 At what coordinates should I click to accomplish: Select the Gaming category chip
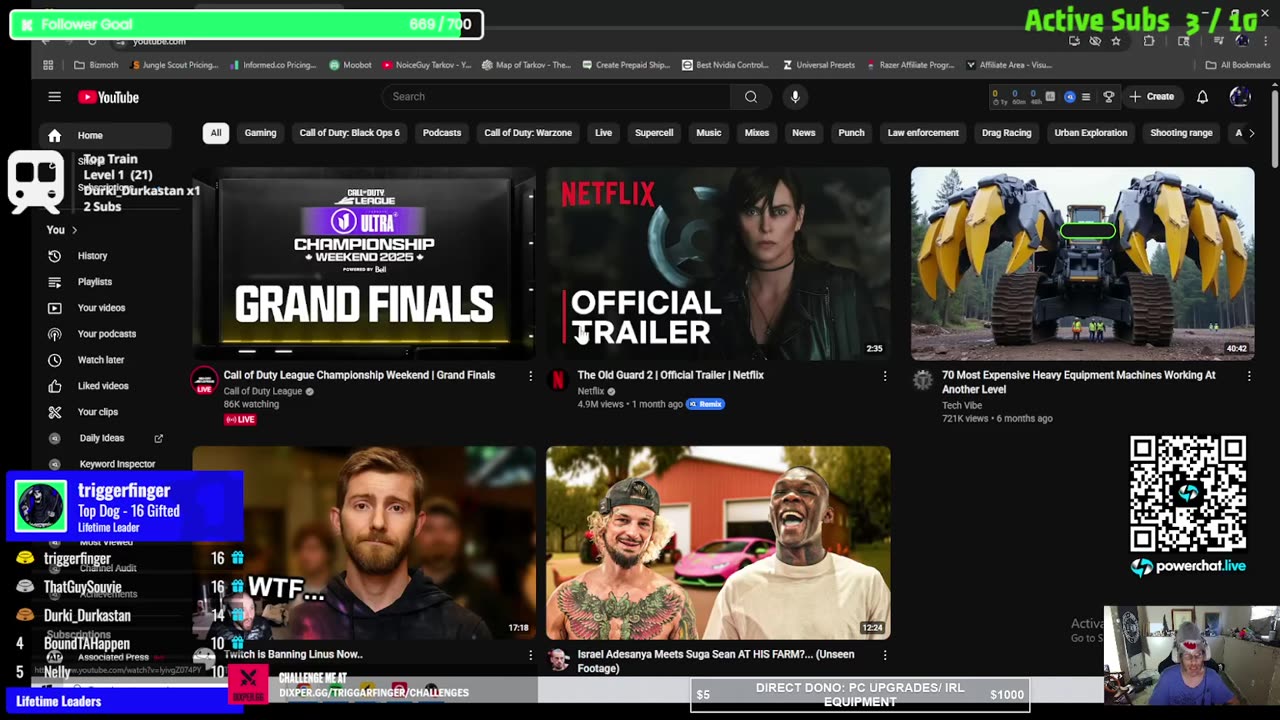[260, 133]
